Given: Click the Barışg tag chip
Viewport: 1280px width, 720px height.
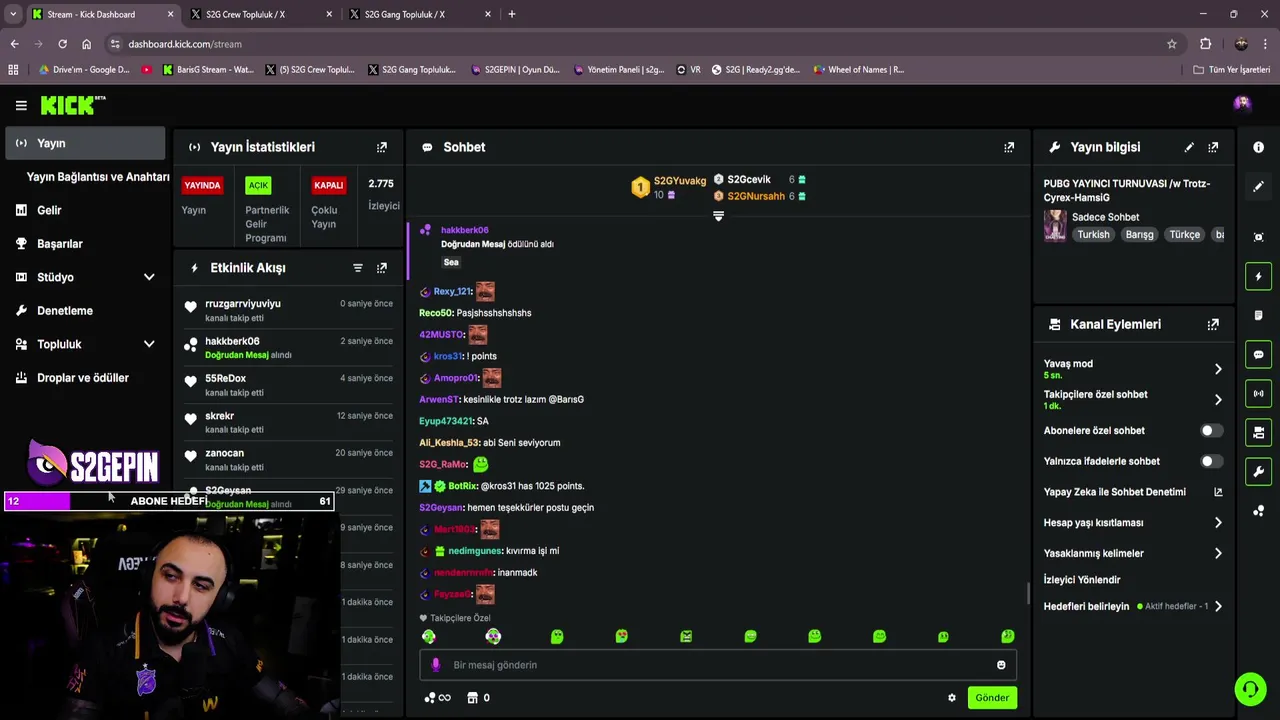Looking at the screenshot, I should click(x=1139, y=235).
